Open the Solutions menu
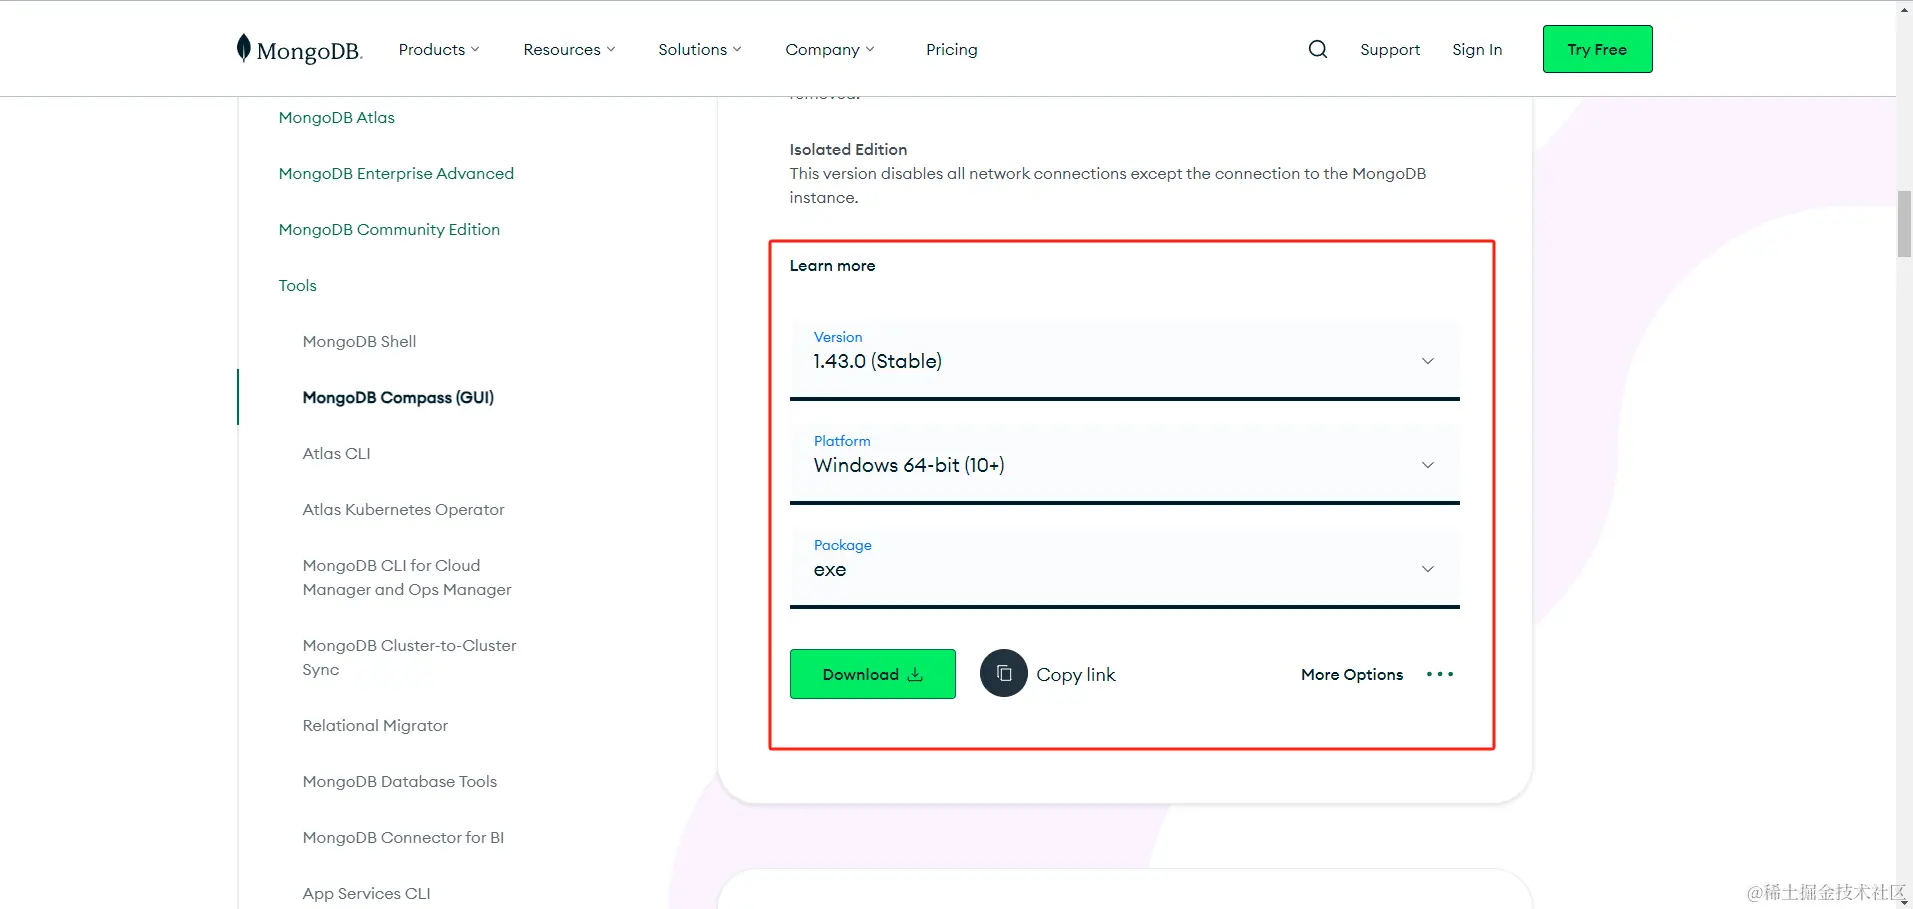 (x=700, y=49)
